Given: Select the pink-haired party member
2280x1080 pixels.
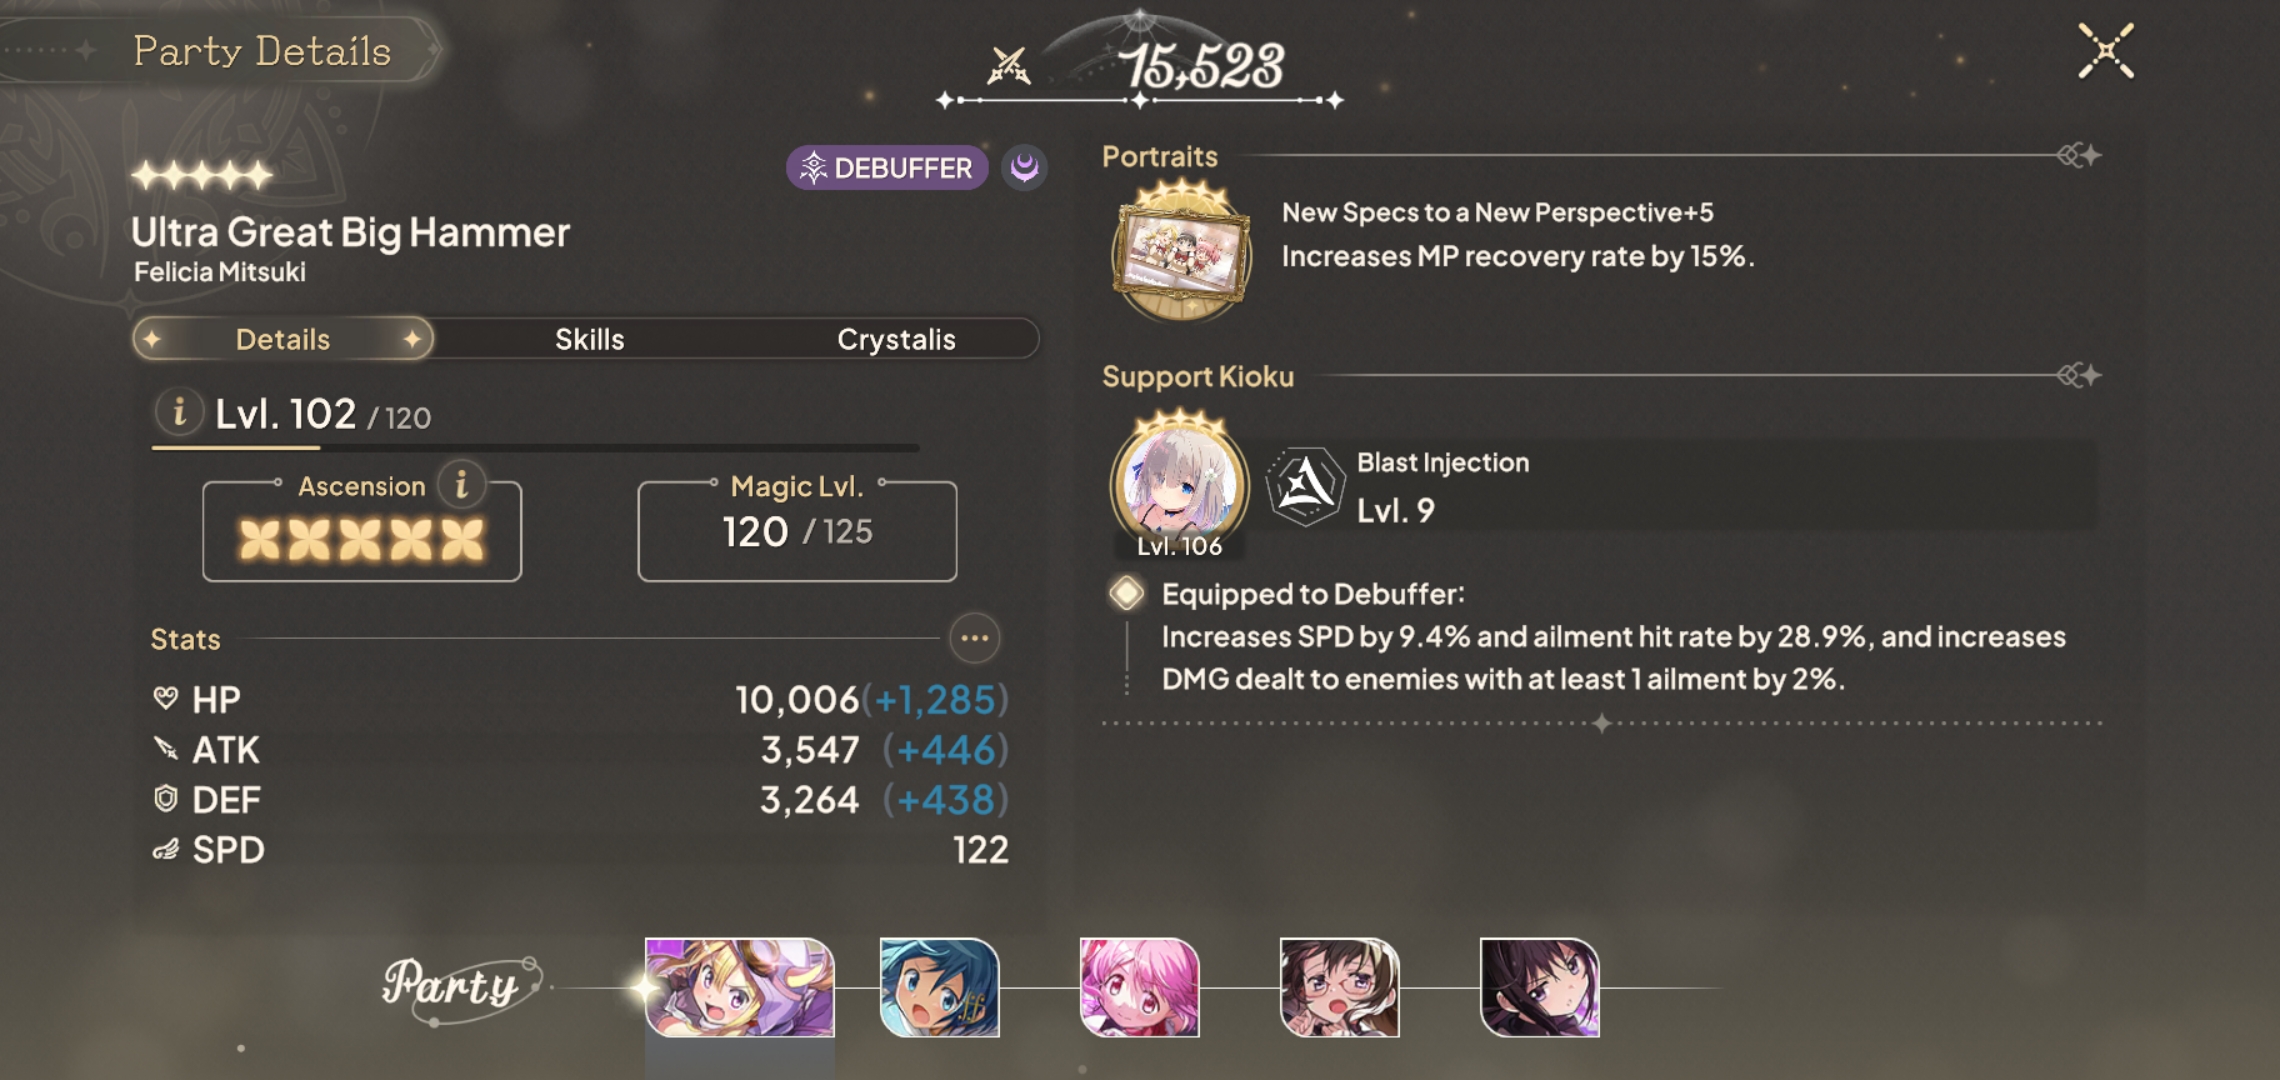Looking at the screenshot, I should click(x=1139, y=987).
